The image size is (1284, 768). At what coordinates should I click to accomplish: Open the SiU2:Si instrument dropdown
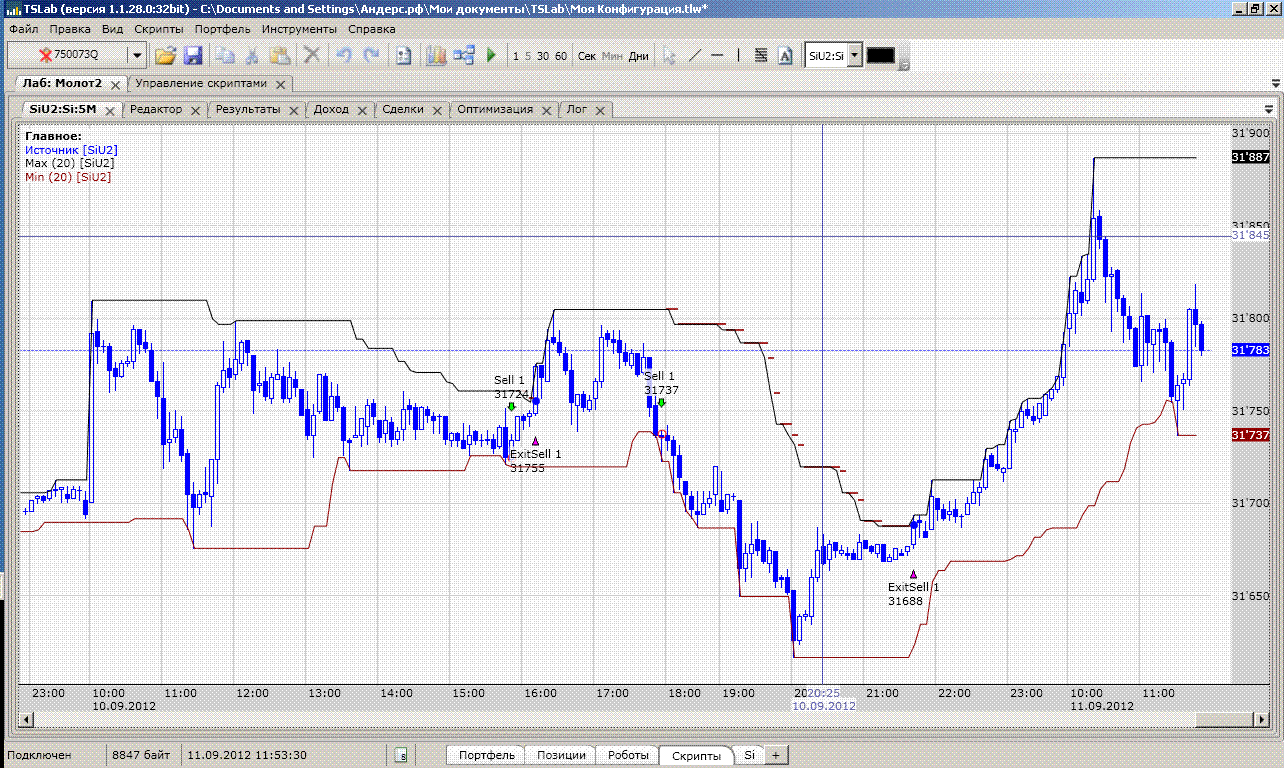854,56
